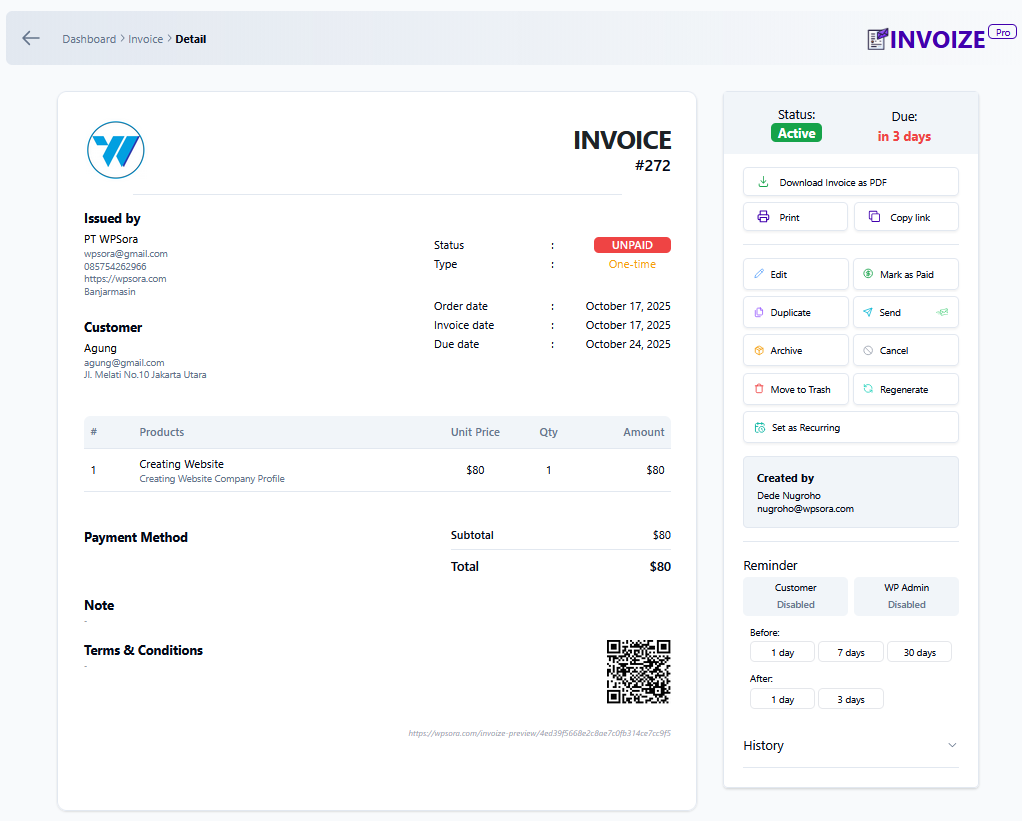Click the Send paper-plane icon
The width and height of the screenshot is (1022, 821).
point(866,312)
